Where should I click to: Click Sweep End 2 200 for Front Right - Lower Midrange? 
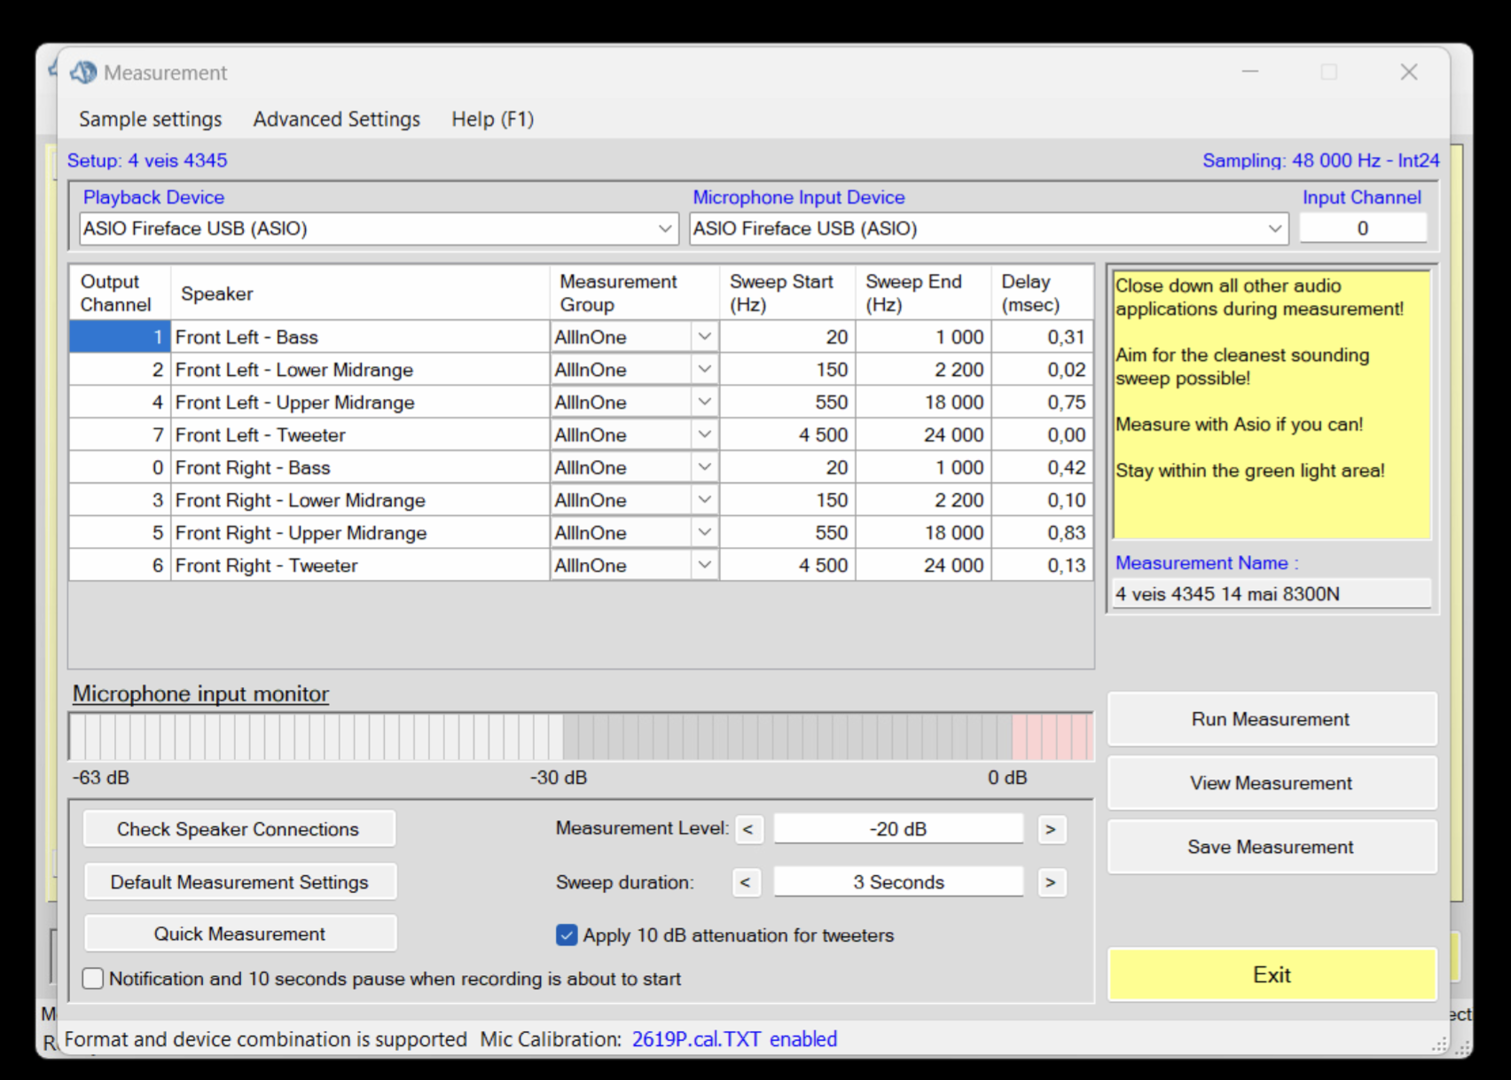pos(923,500)
